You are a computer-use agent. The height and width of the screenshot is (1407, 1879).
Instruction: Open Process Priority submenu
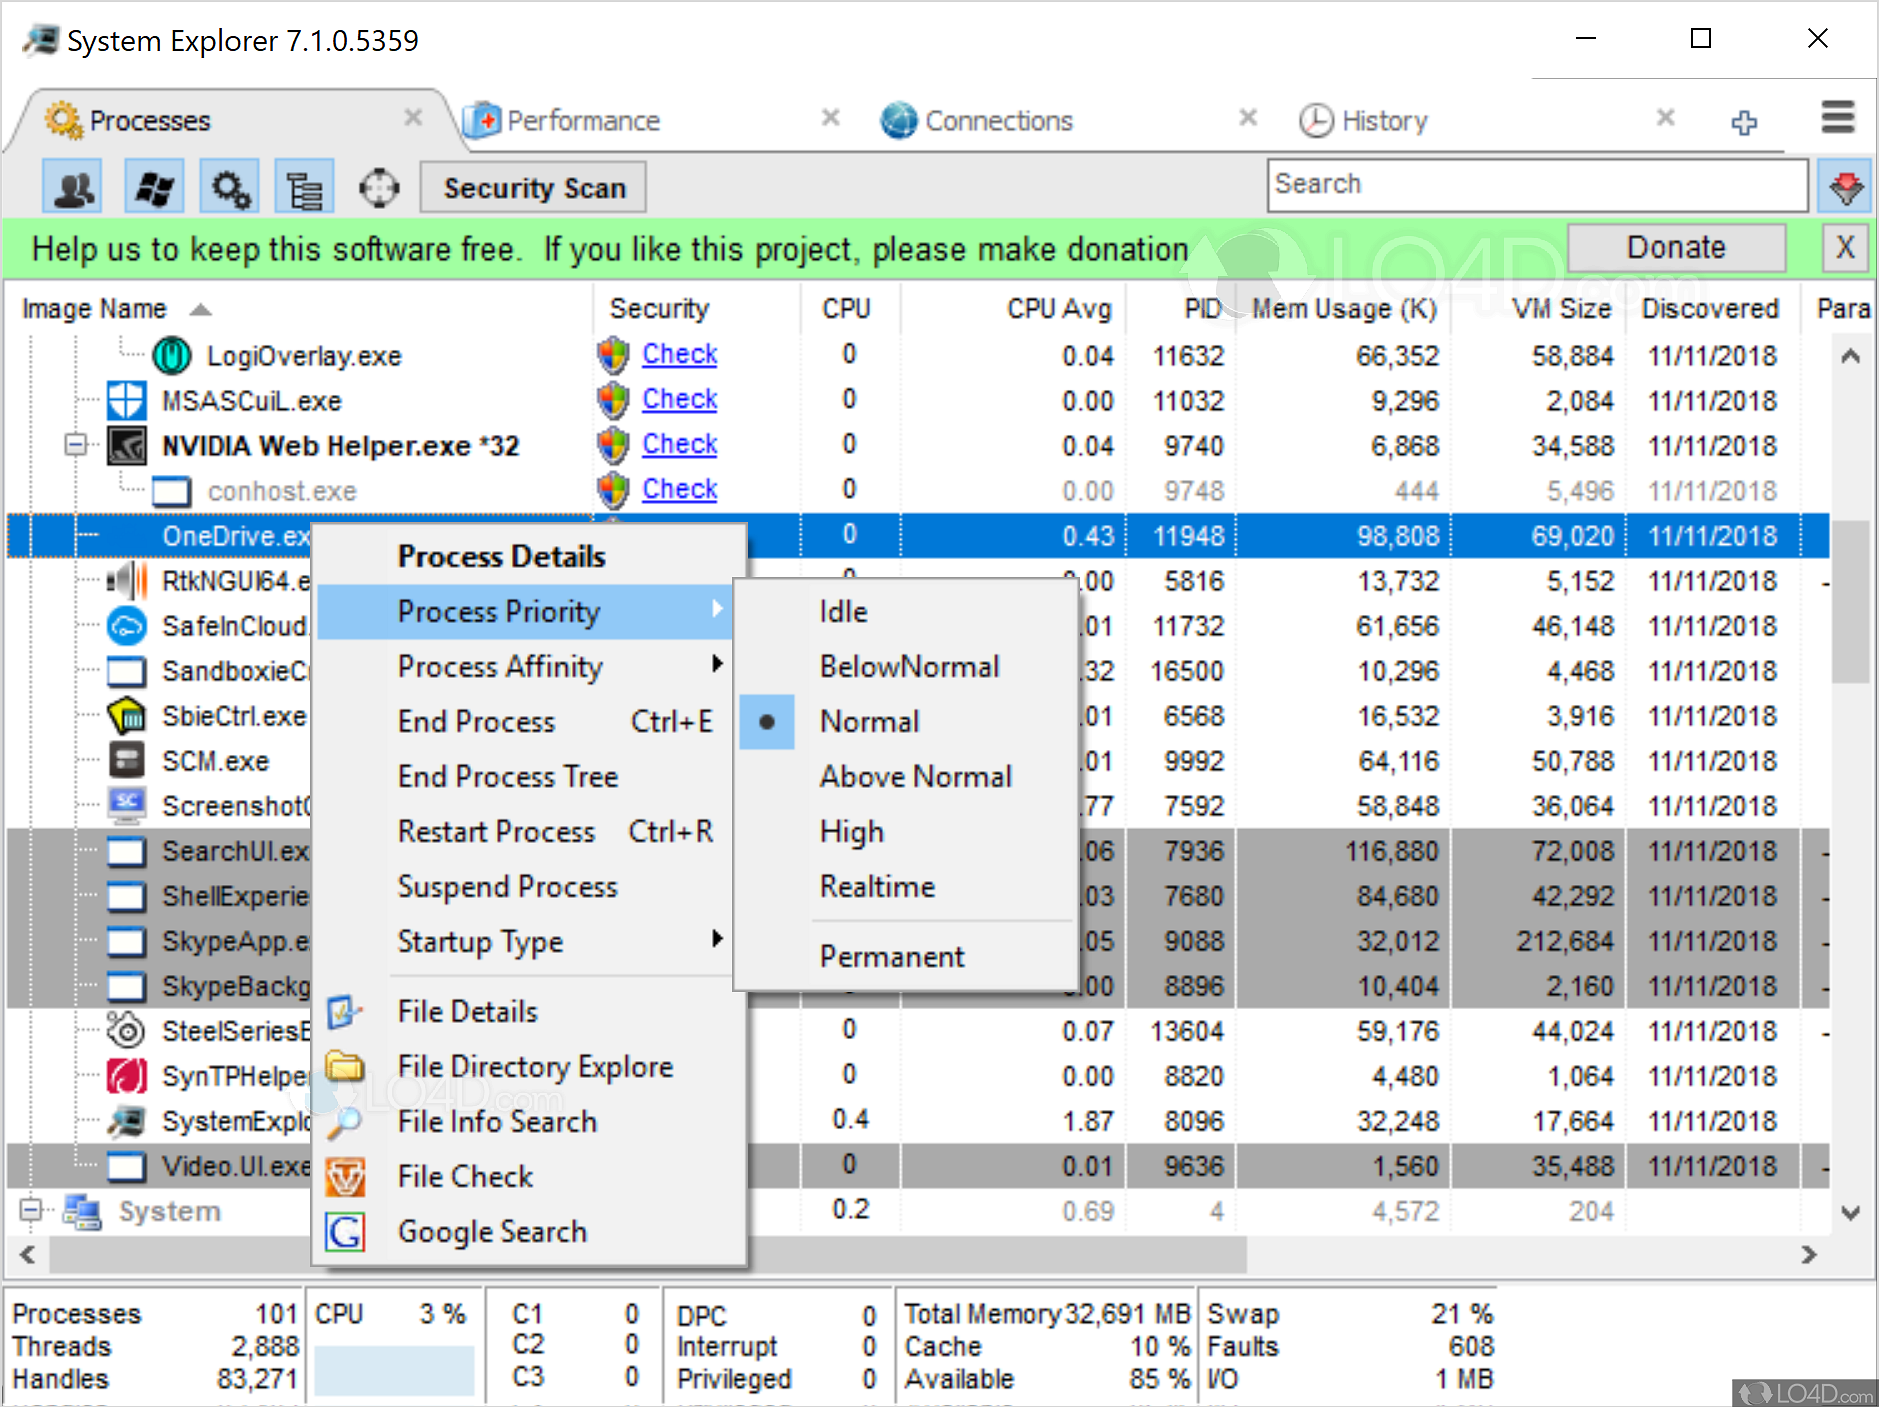pyautogui.click(x=525, y=611)
